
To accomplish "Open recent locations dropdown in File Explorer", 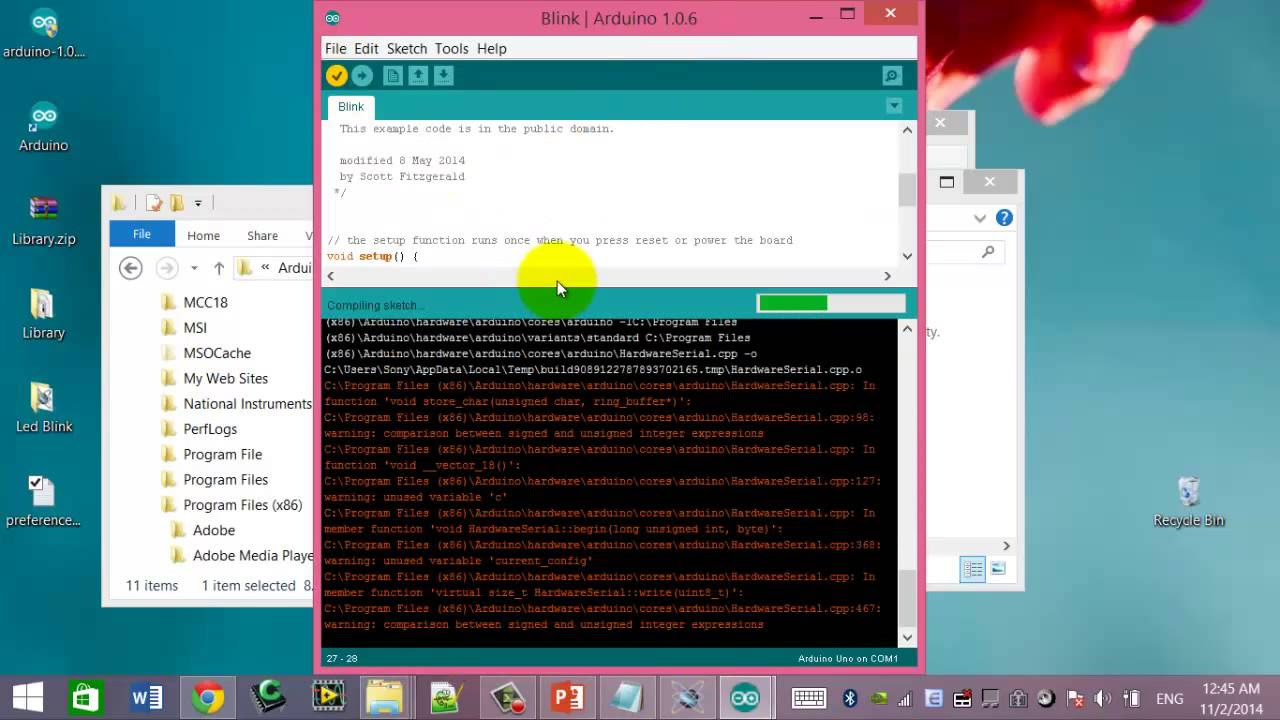I will click(194, 268).
